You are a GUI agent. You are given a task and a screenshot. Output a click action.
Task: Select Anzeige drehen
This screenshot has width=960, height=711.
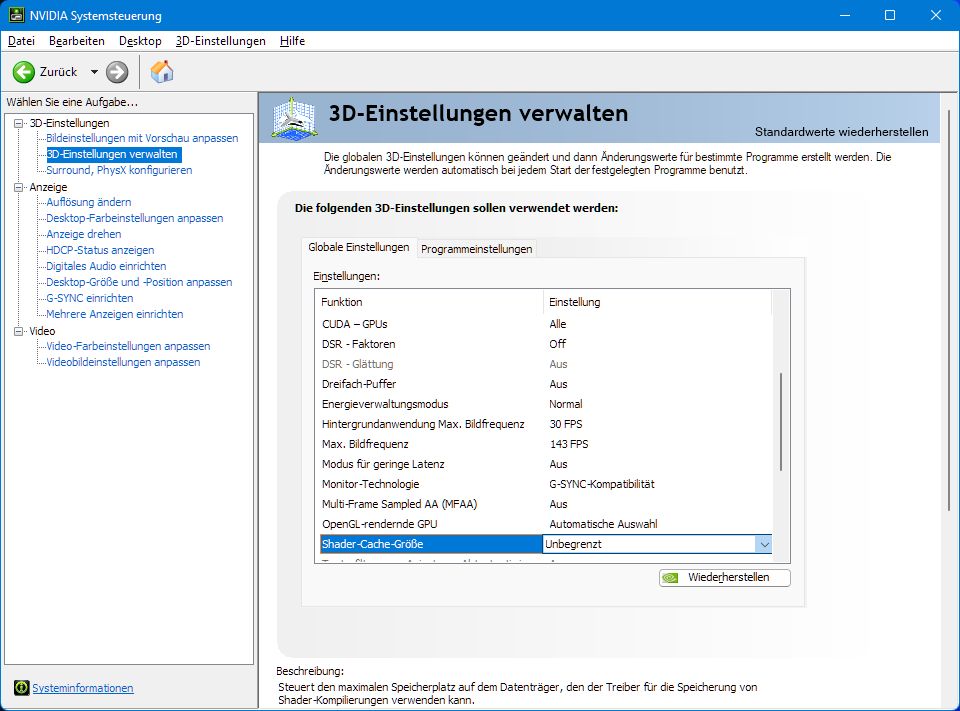84,234
